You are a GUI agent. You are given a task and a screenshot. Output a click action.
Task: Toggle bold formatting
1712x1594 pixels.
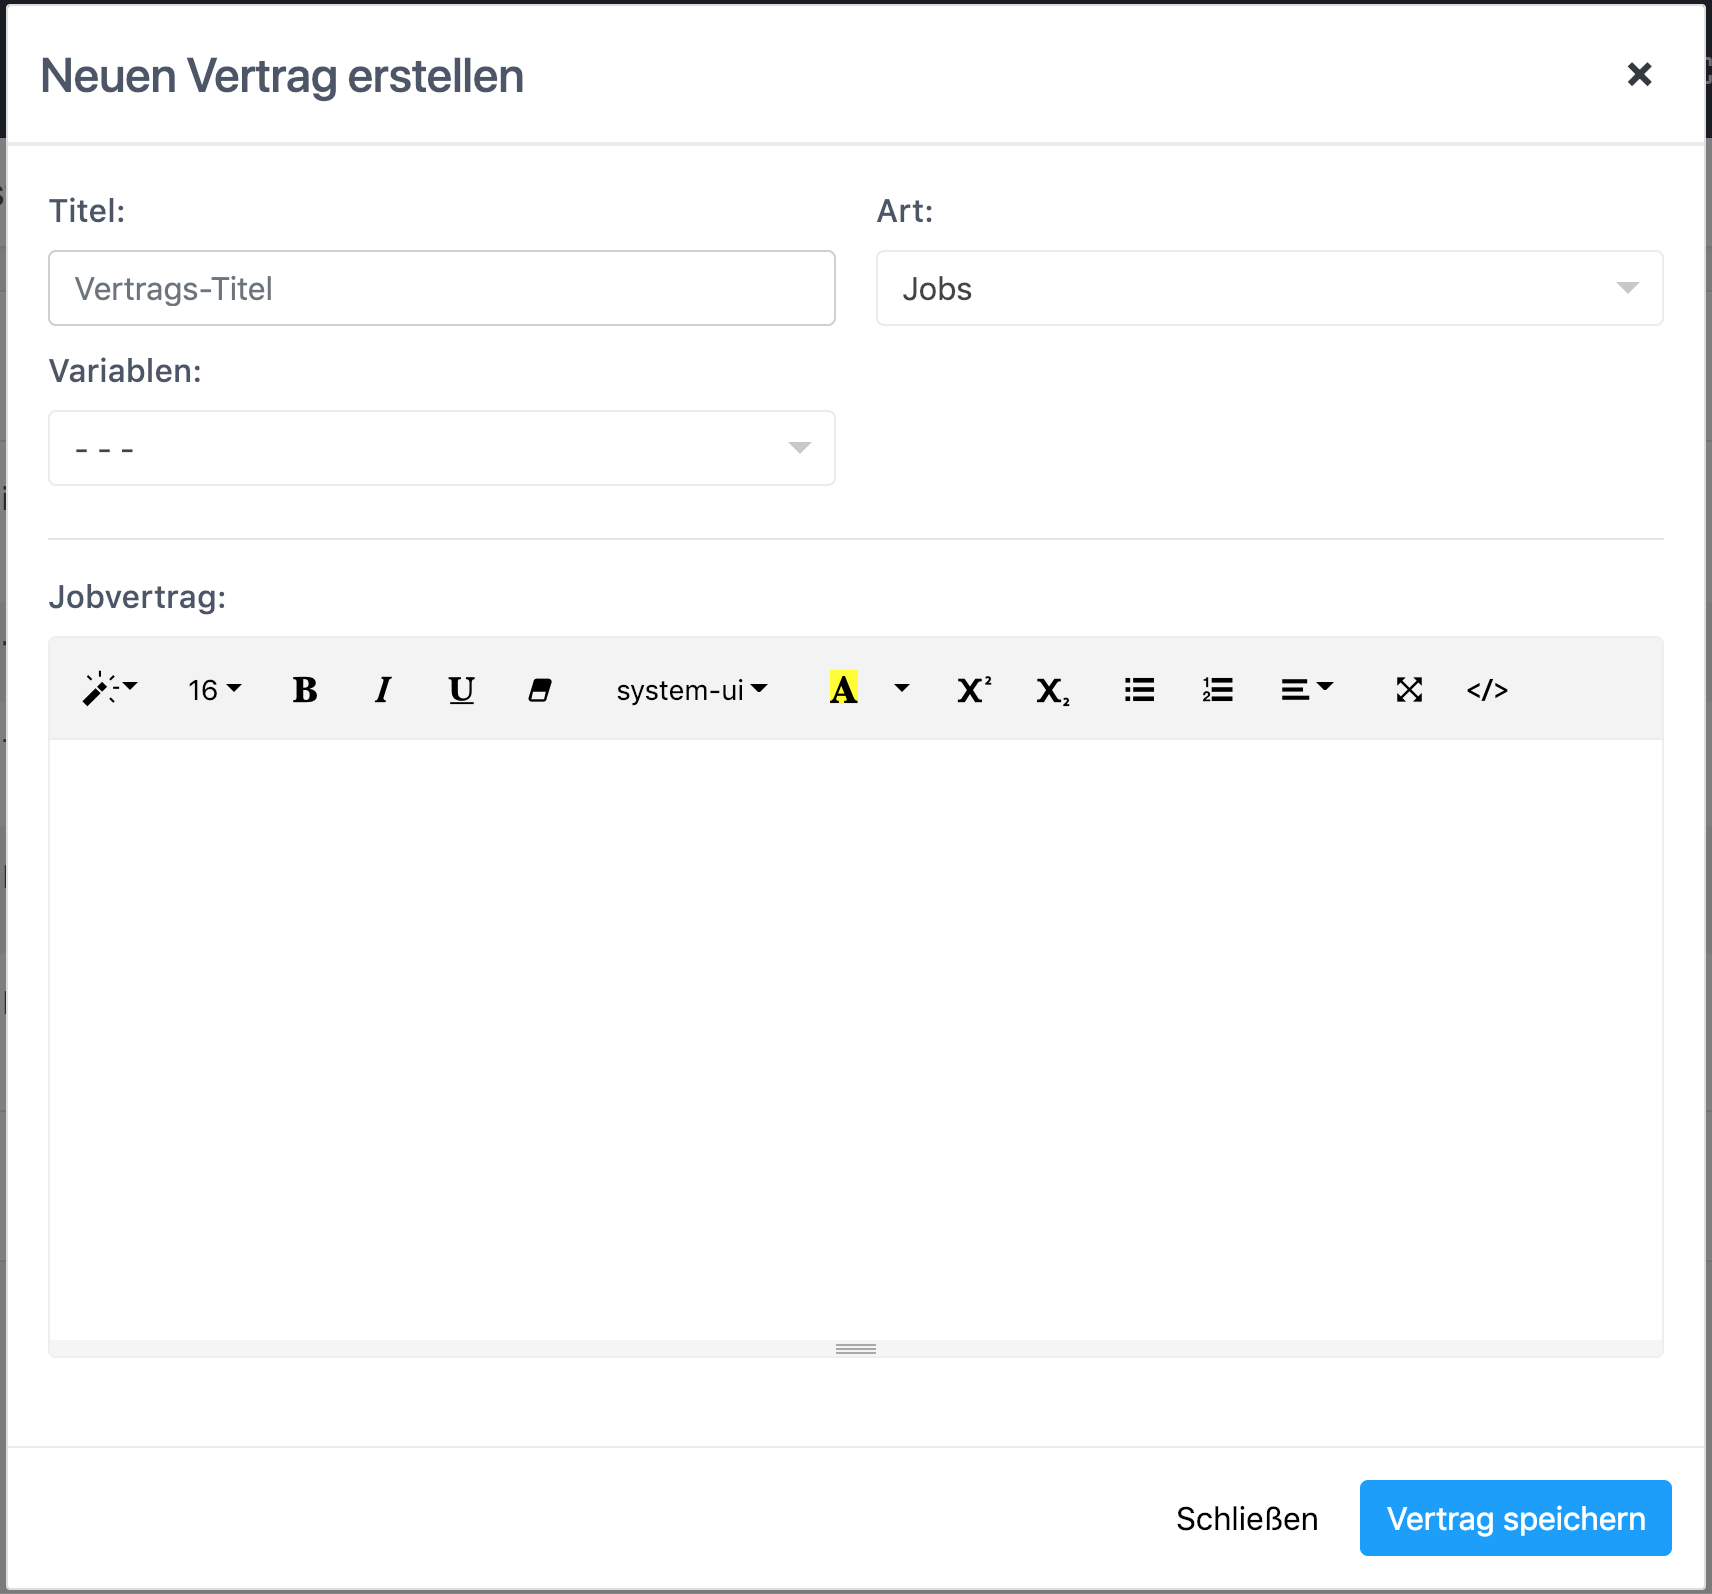coord(305,690)
